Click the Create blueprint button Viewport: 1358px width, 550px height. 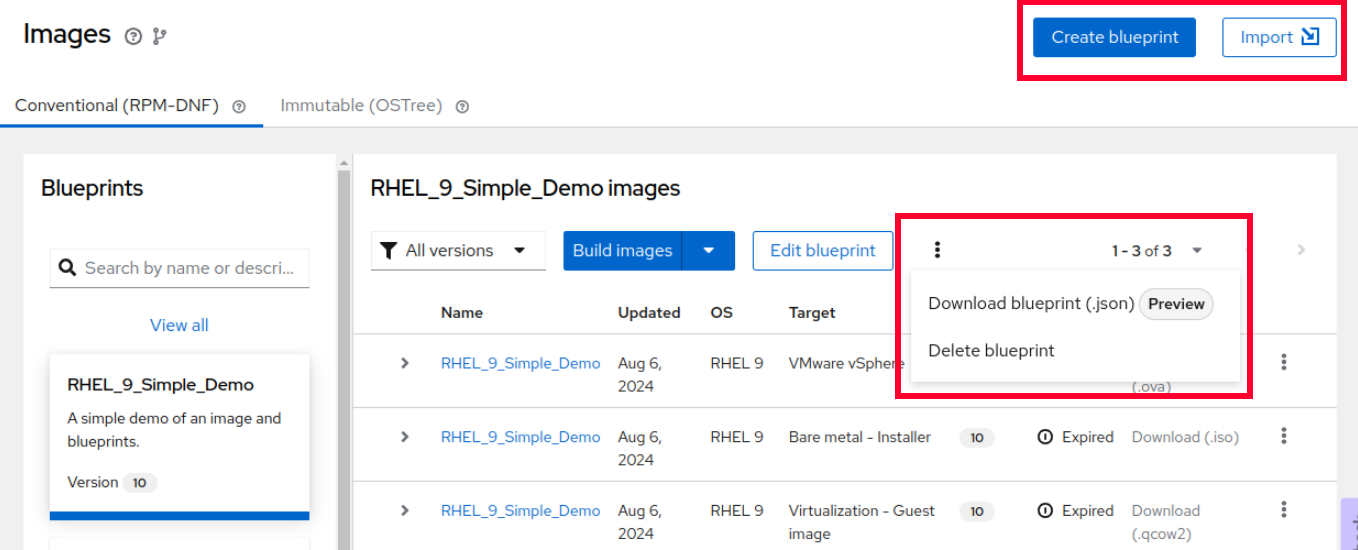pos(1114,38)
